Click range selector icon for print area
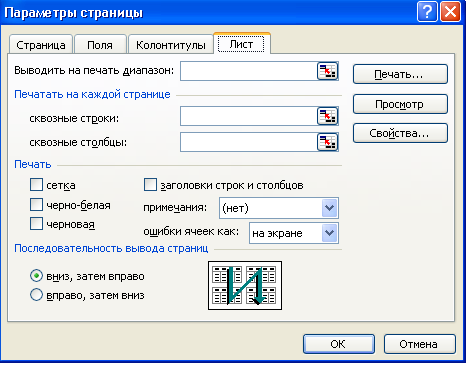This screenshot has width=468, height=365. (327, 71)
